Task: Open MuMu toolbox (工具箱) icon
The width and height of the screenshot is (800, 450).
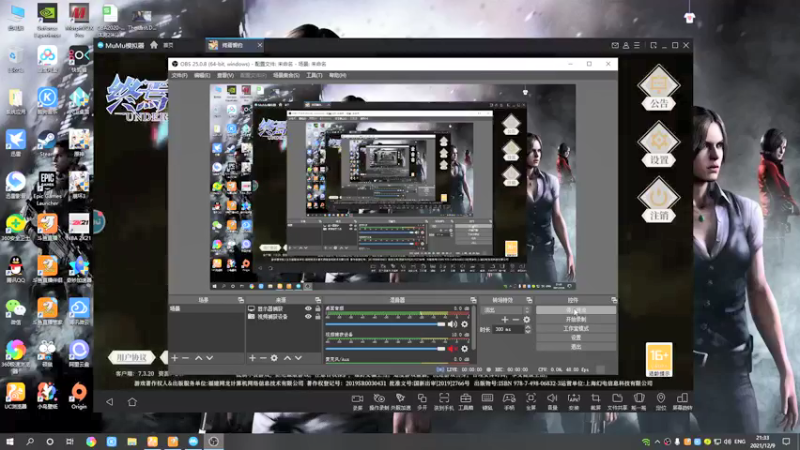Action: [x=465, y=402]
